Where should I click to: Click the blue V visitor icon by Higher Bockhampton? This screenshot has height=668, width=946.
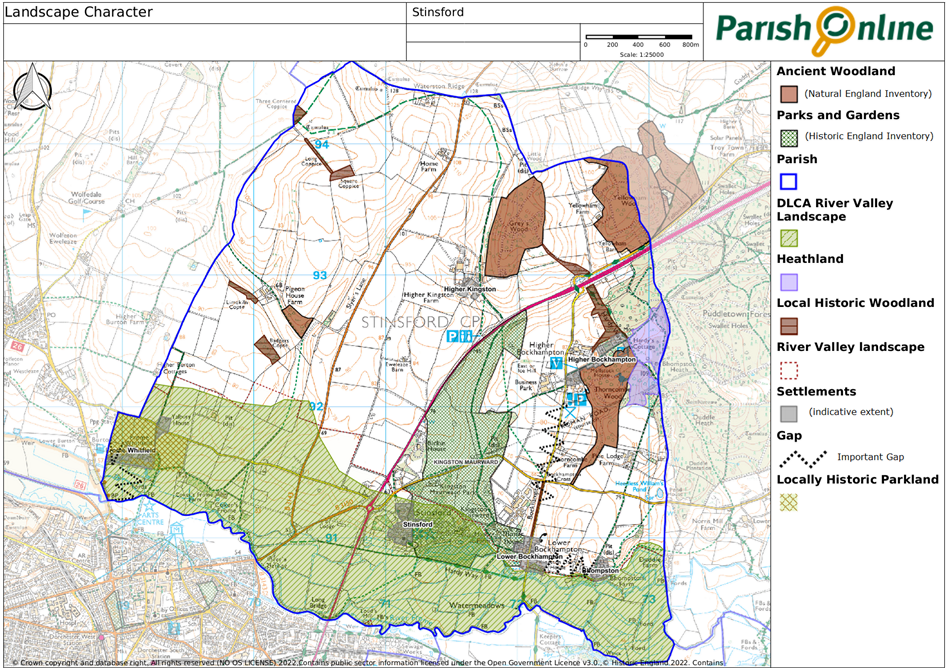click(557, 363)
